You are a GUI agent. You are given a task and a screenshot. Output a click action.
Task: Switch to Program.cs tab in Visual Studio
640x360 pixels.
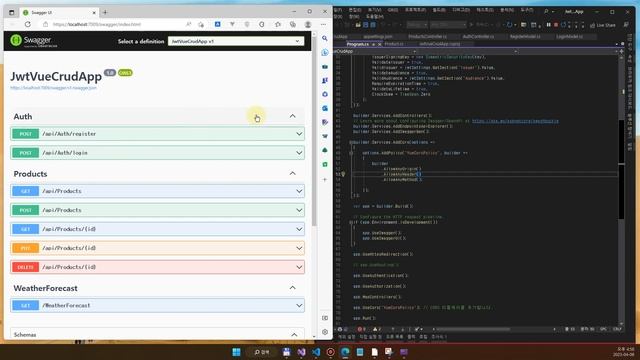pyautogui.click(x=358, y=44)
